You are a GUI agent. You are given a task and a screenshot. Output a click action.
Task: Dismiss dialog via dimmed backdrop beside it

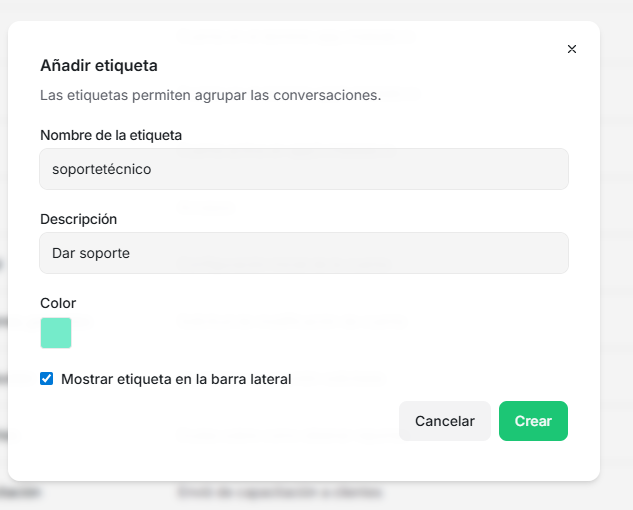click(616, 242)
